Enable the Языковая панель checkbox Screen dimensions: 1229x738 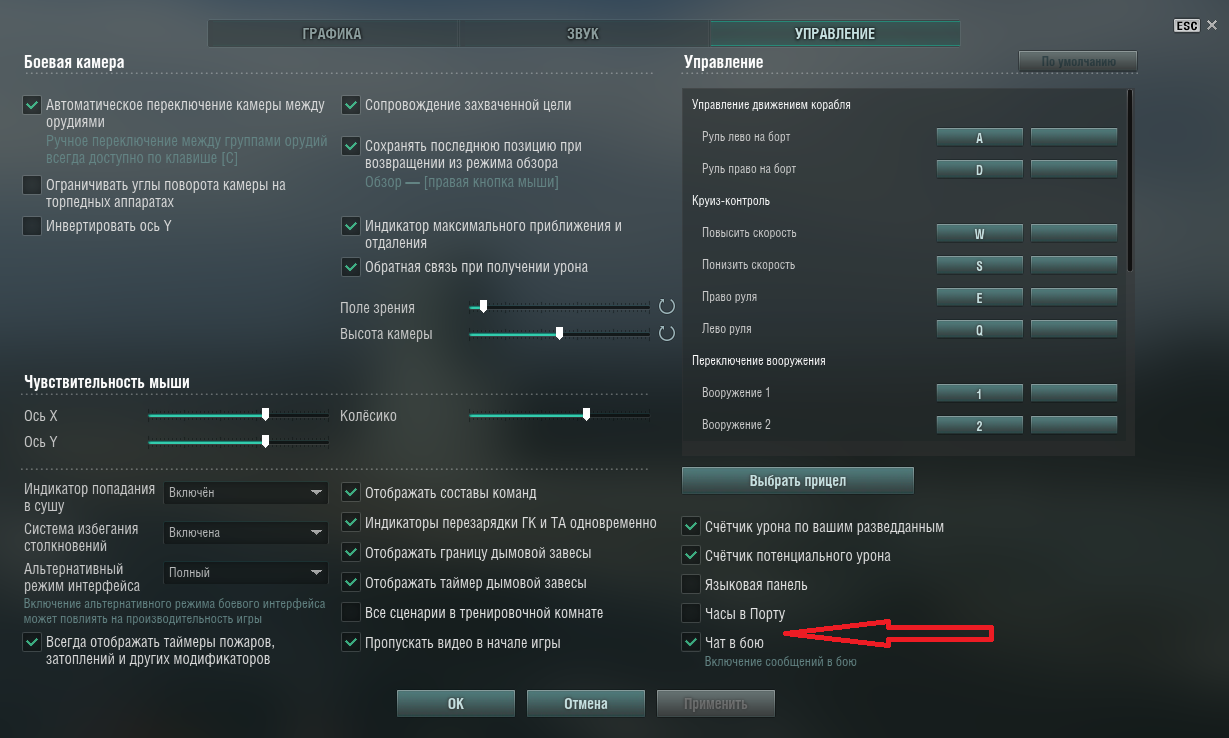691,584
